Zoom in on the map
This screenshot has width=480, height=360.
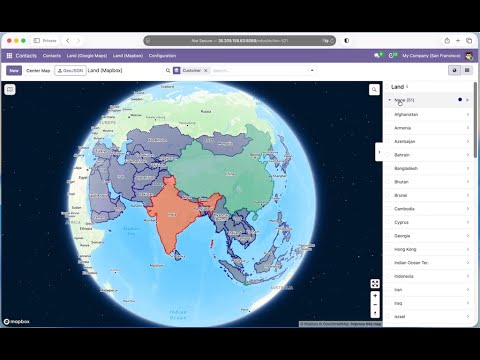375,296
